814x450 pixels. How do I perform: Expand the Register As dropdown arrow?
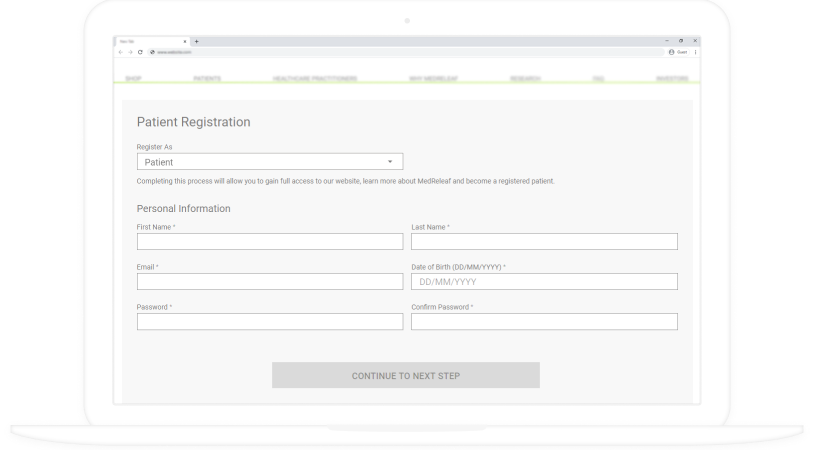(390, 162)
